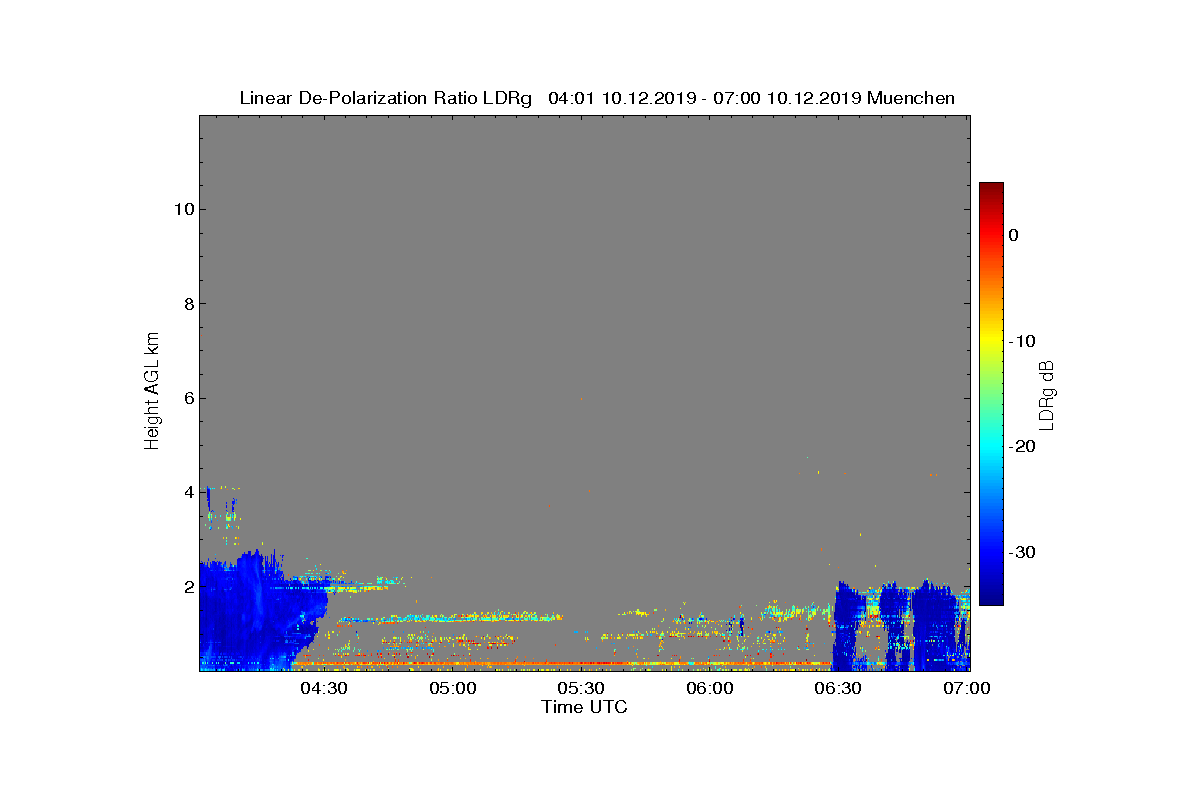Viewport: 1200px width, 800px height.
Task: Click the LDRg dB colorbar label
Action: coord(1047,394)
